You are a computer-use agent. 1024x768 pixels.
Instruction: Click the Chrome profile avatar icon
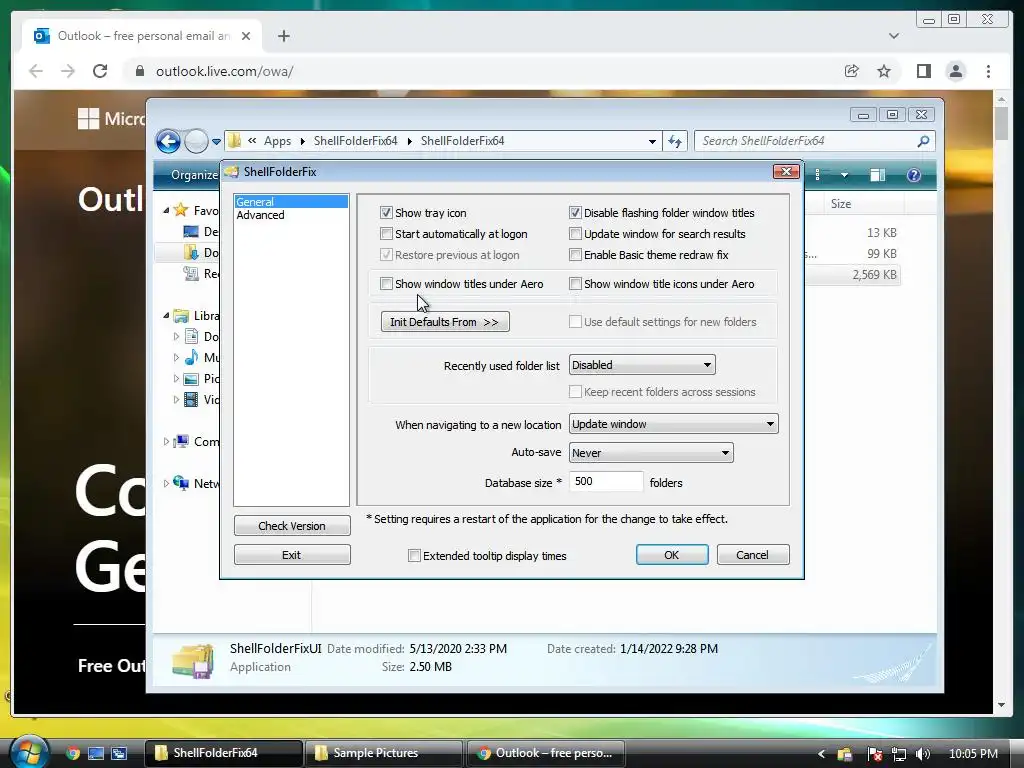(x=955, y=71)
